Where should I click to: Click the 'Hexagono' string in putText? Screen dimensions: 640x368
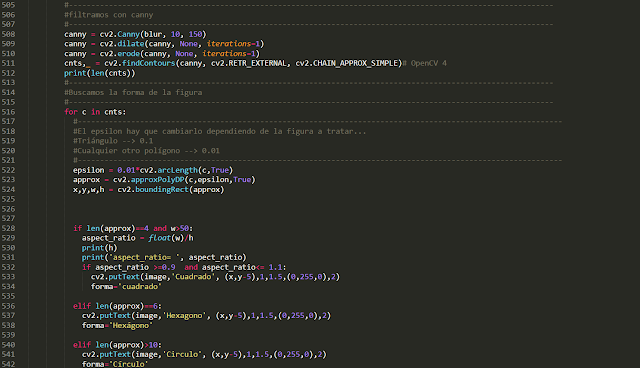tap(184, 316)
